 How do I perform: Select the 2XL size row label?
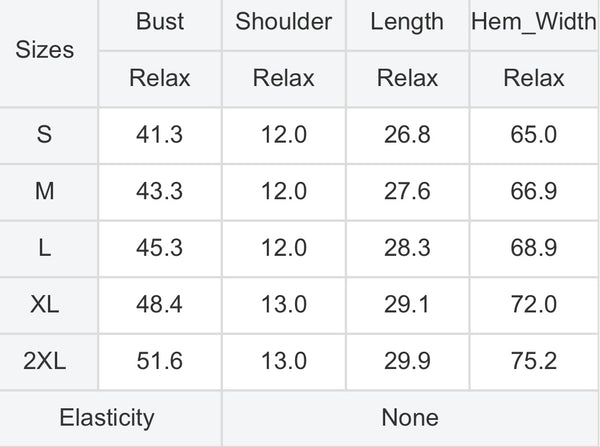[x=45, y=361]
